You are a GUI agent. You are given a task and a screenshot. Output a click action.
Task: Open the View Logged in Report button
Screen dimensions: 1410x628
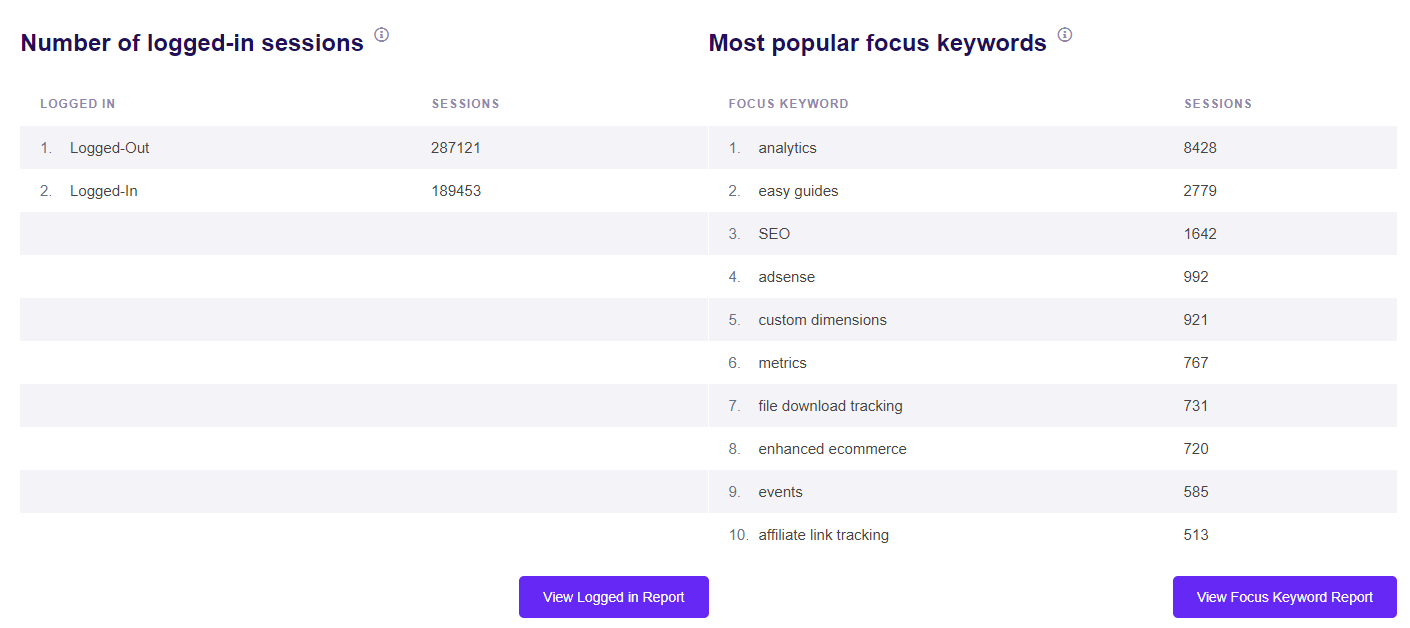coord(613,597)
